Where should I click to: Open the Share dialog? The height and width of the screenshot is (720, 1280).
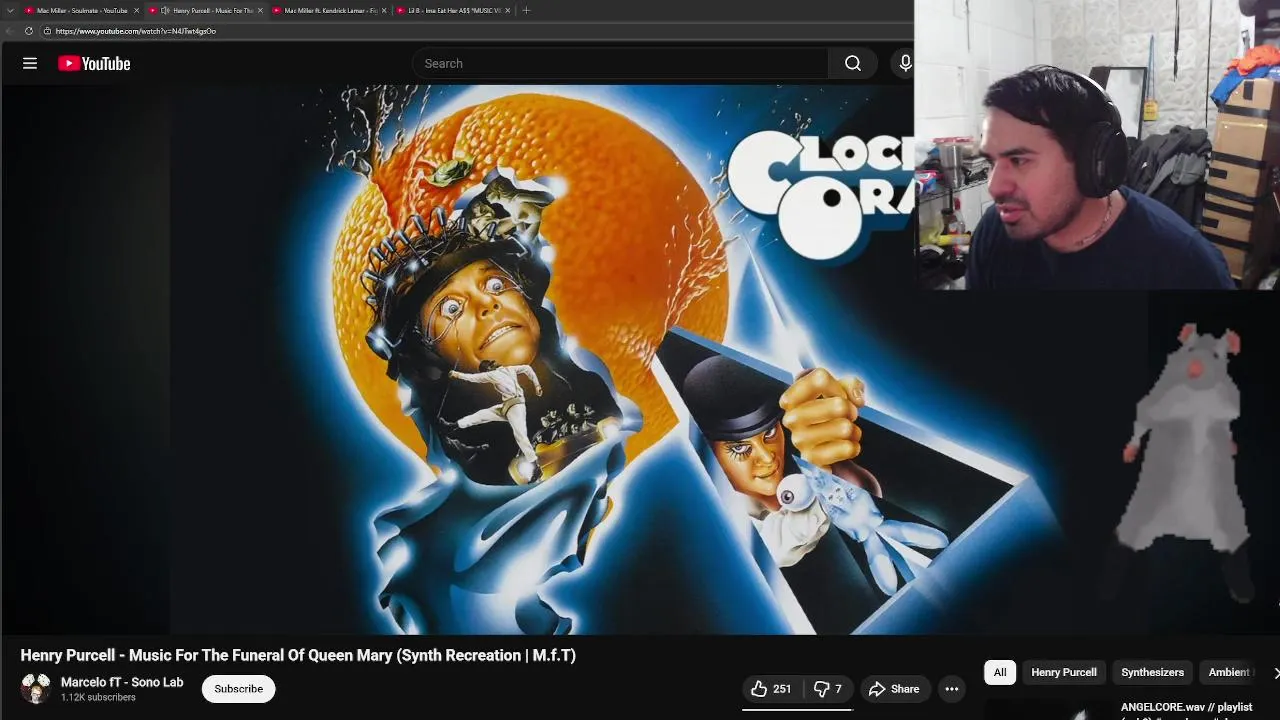pyautogui.click(x=894, y=689)
